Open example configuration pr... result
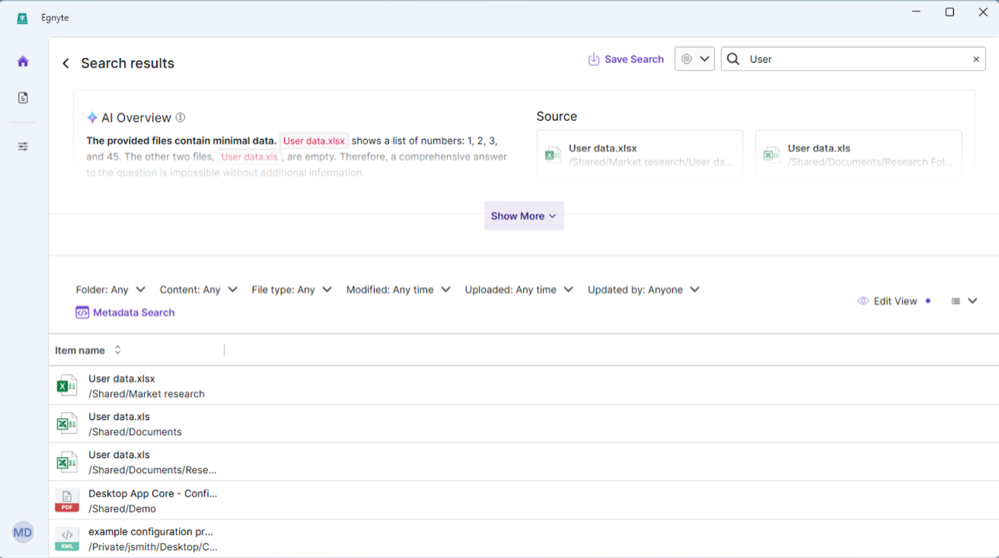 click(150, 531)
